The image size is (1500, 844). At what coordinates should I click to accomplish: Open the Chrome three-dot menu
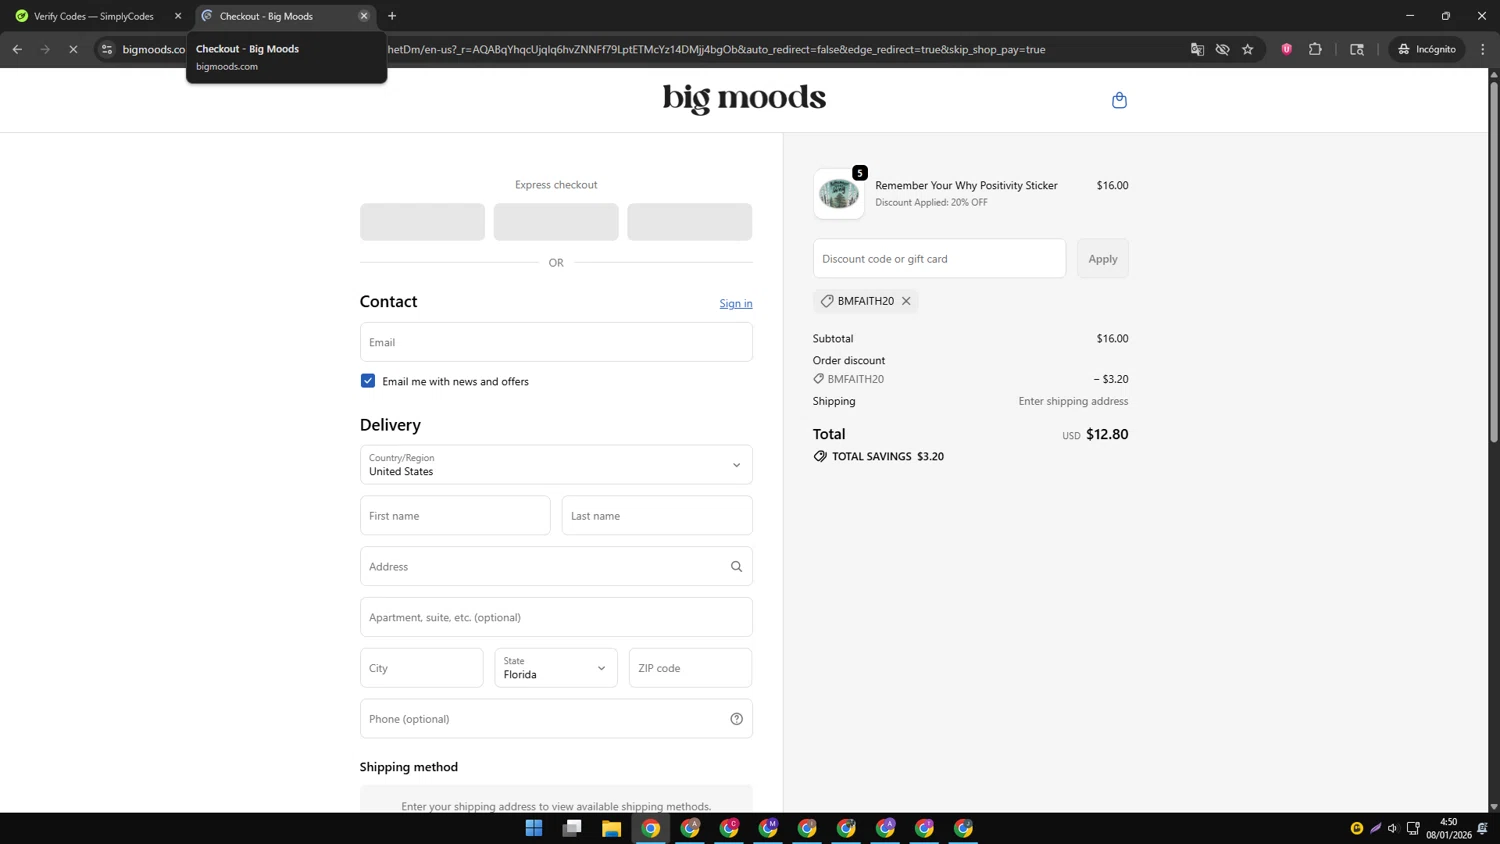tap(1483, 49)
